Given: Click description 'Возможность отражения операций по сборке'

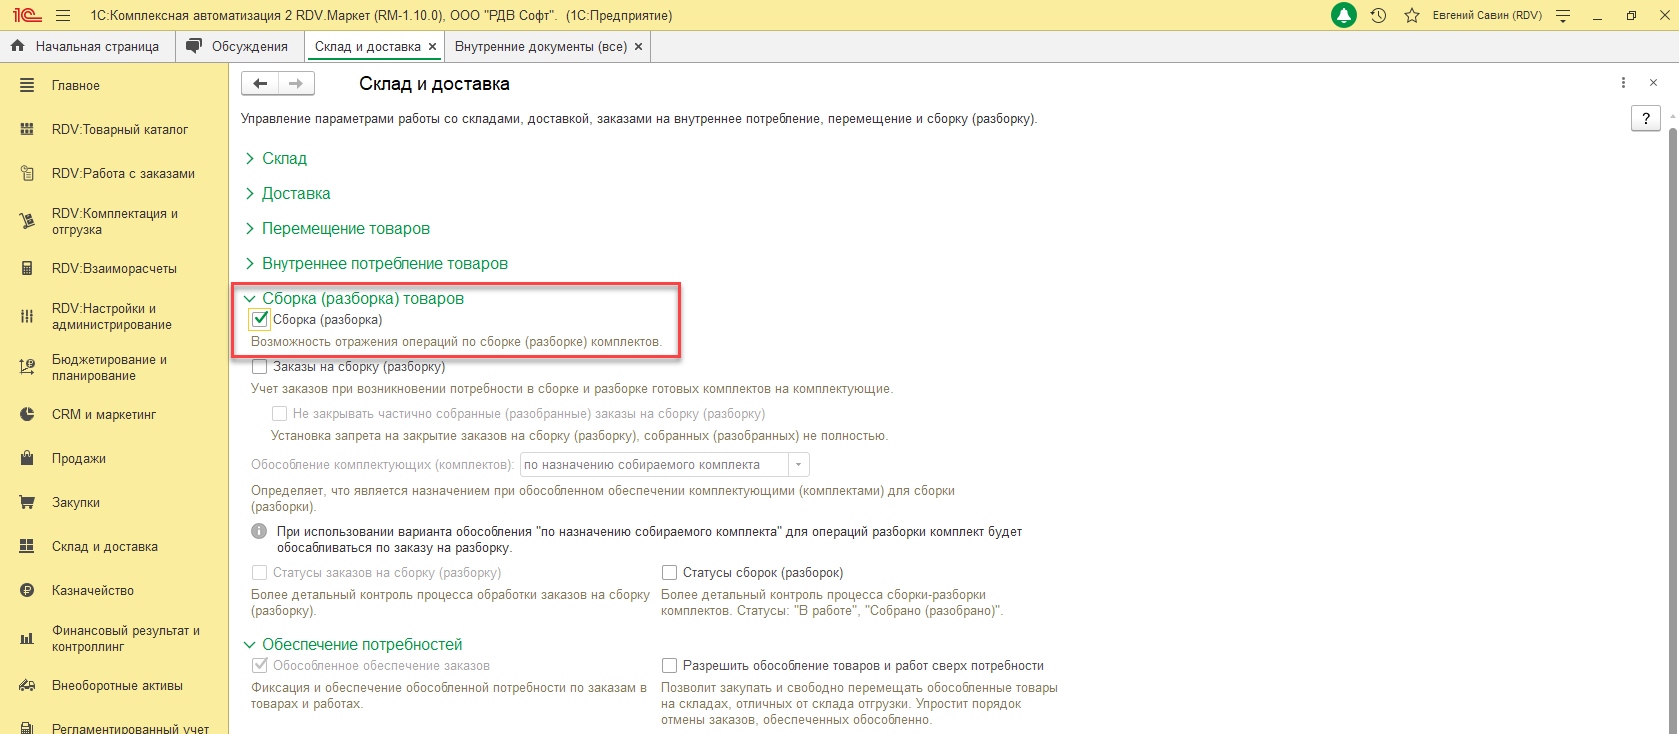Looking at the screenshot, I should point(457,342).
